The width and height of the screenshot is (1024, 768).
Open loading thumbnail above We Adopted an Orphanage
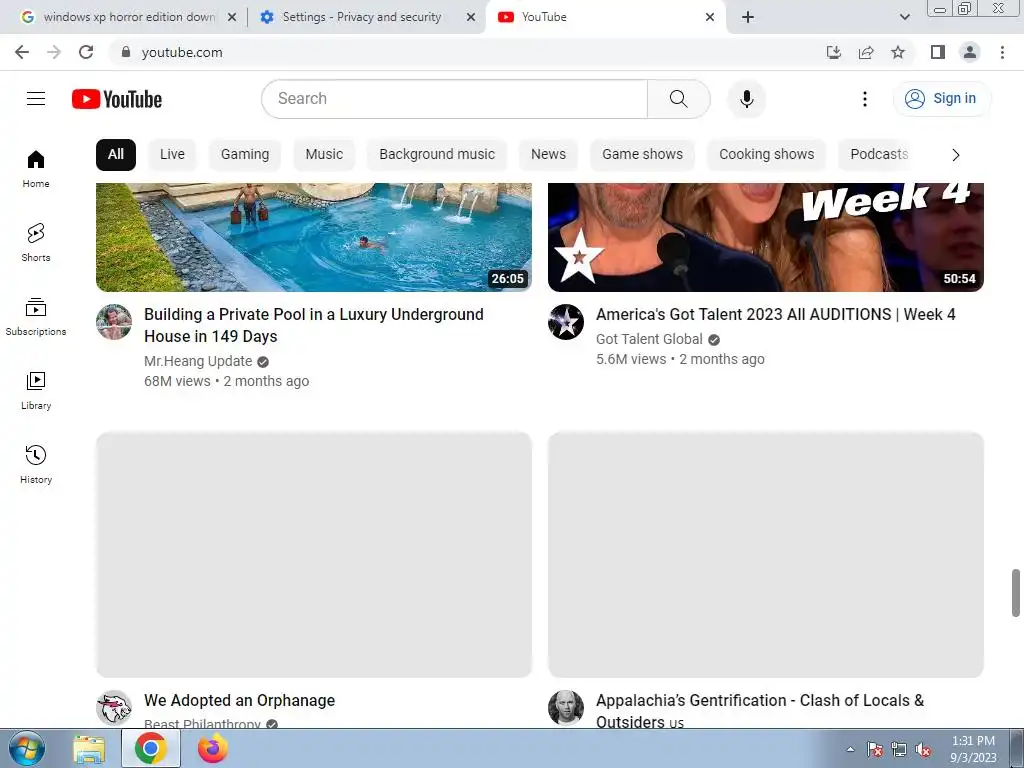pyautogui.click(x=313, y=554)
